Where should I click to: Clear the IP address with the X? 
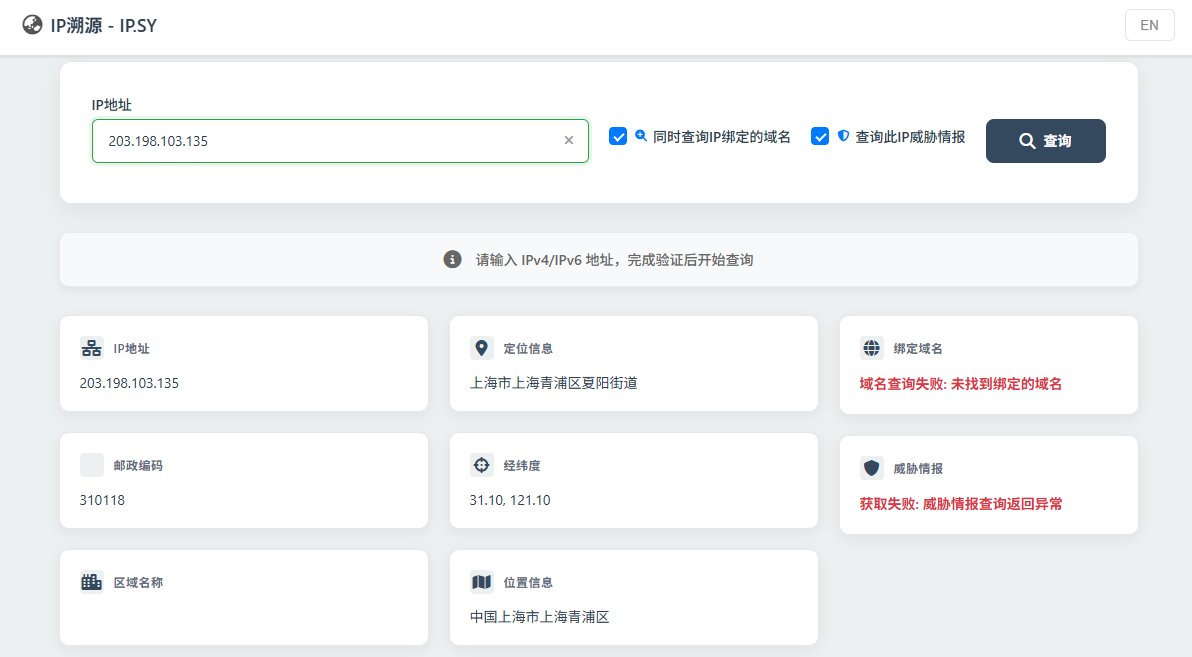point(569,141)
